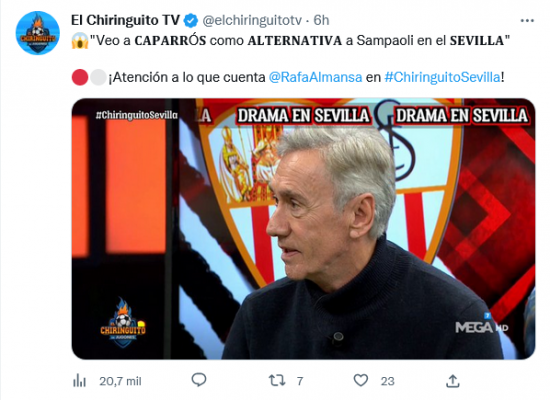Share the tweet with the upload icon
The width and height of the screenshot is (550, 400).
(x=453, y=381)
